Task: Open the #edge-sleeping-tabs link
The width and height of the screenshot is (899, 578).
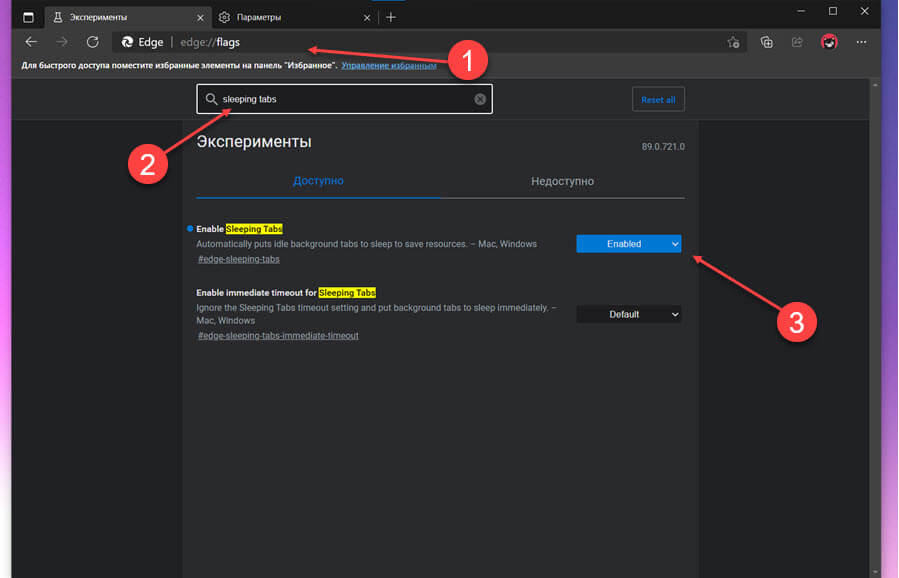Action: tap(239, 259)
